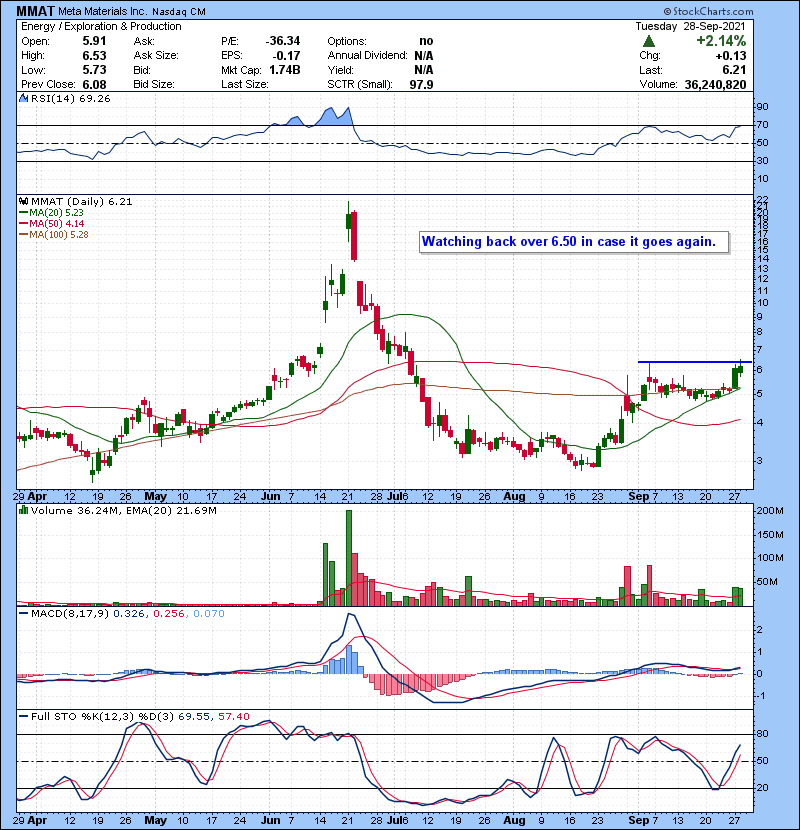
Task: Click the MA(50) 4.14 legend entry
Action: (51, 223)
